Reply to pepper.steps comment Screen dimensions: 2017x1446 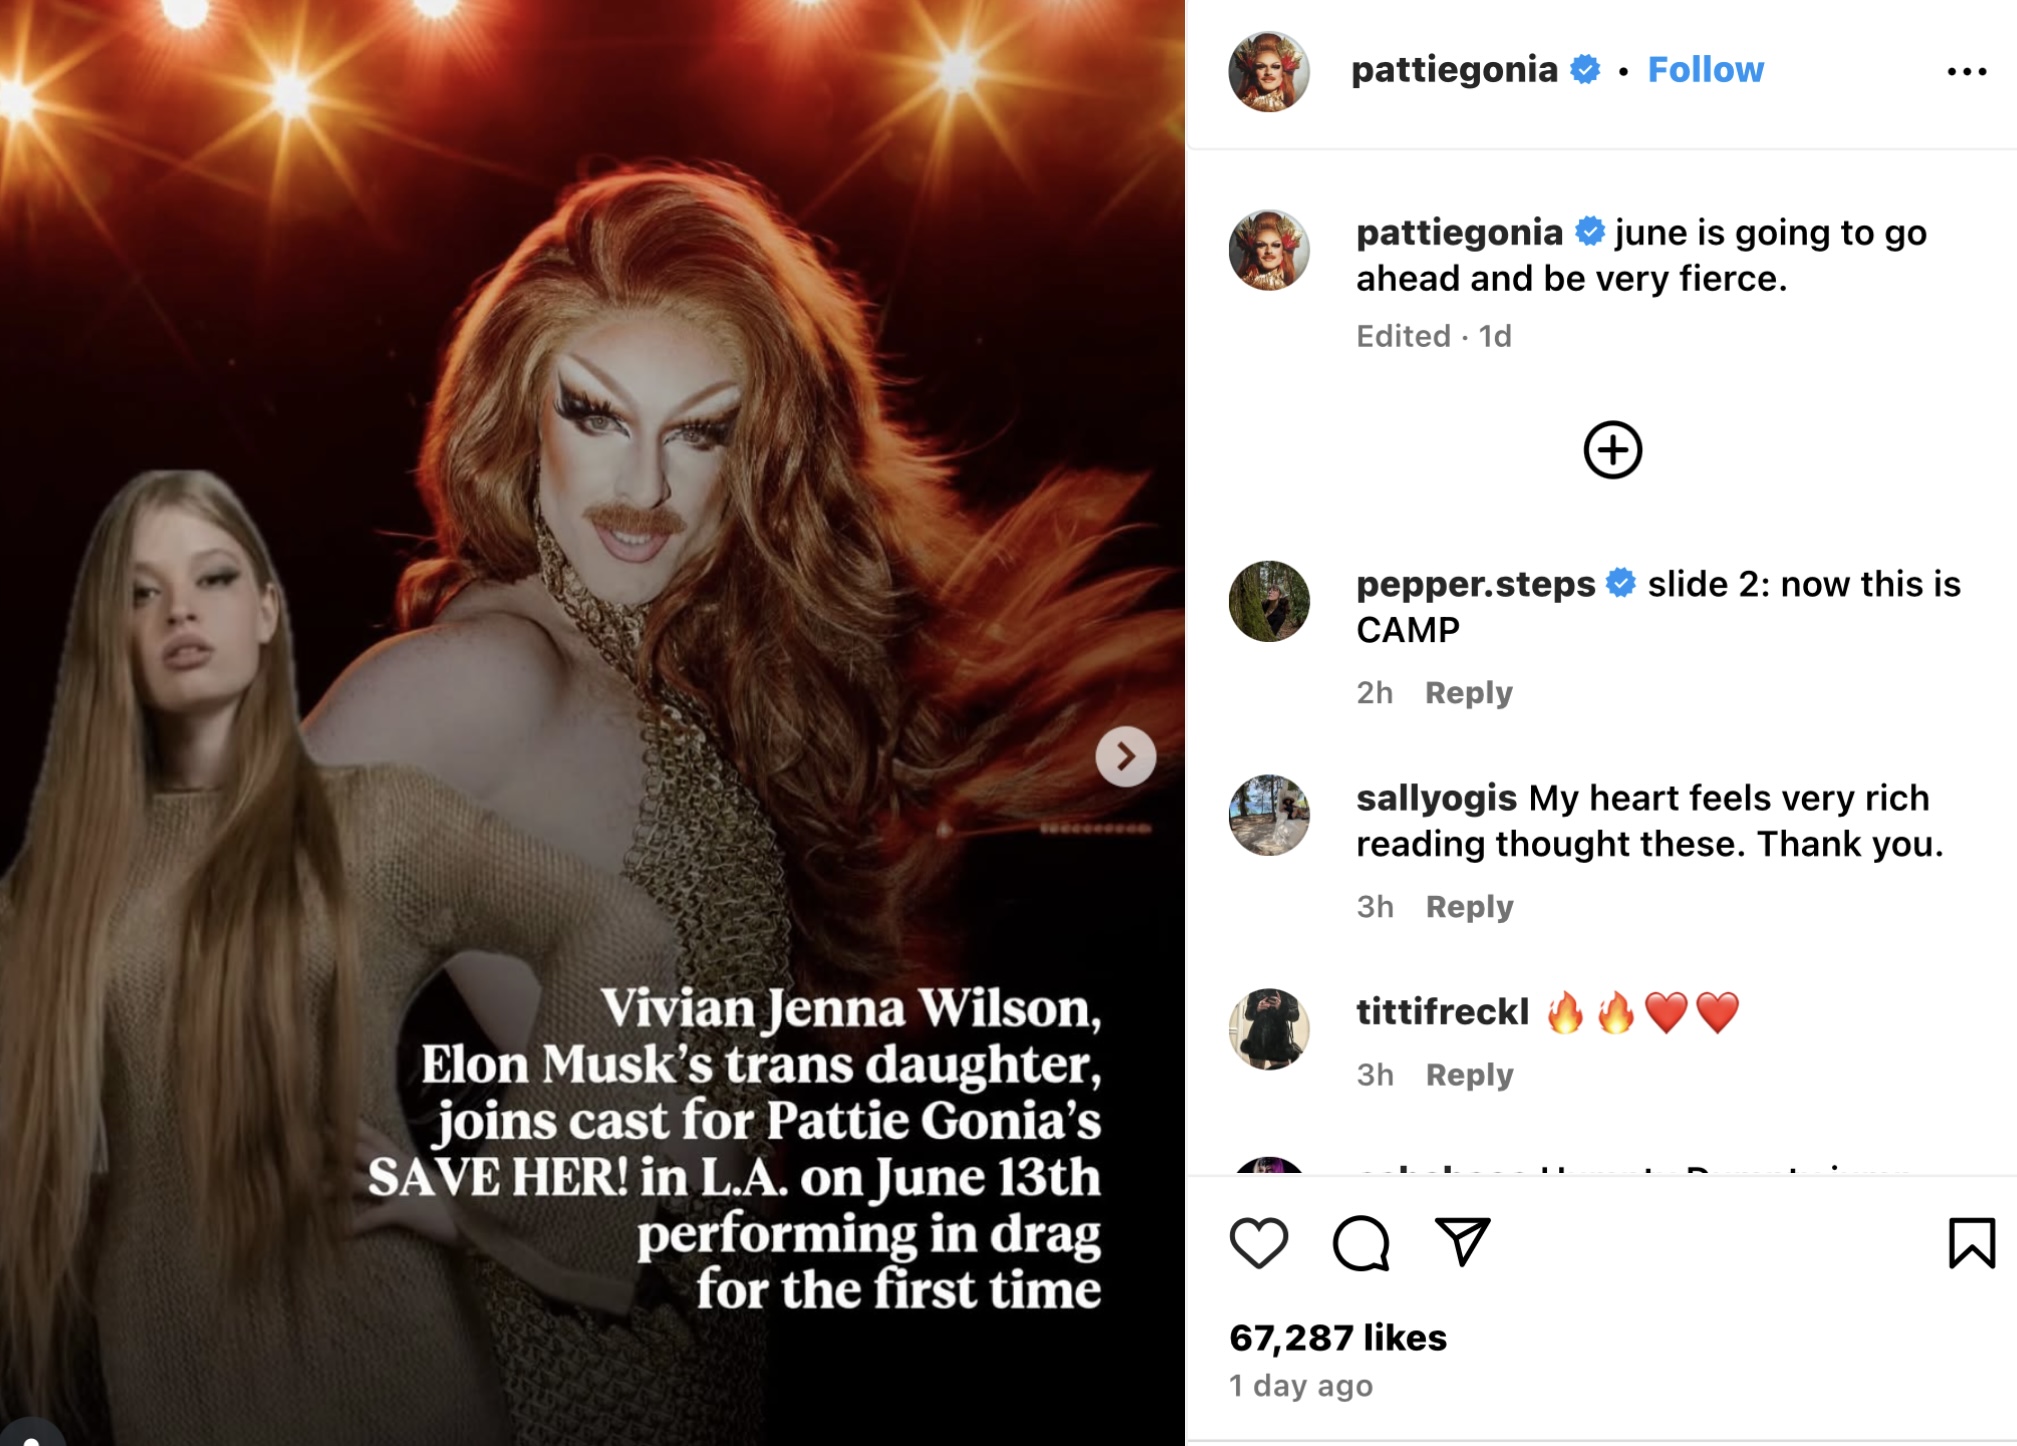pos(1468,692)
